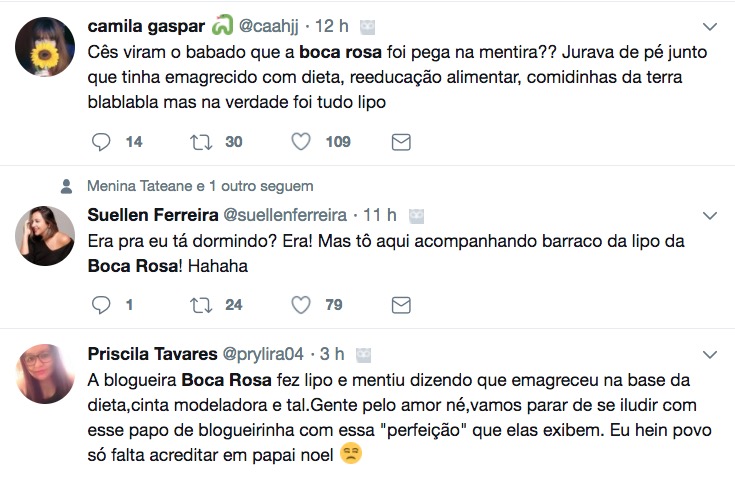Like camila gaspar's tweet
The image size is (735, 479).
[301, 142]
